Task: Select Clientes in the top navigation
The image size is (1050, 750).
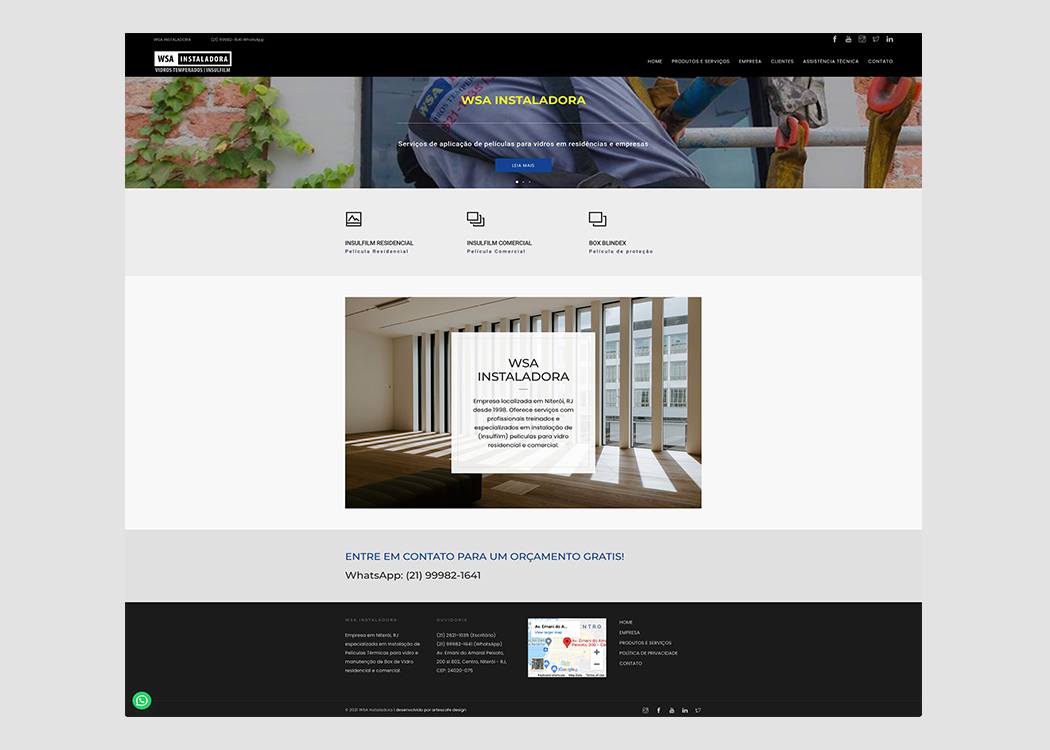Action: click(x=782, y=62)
